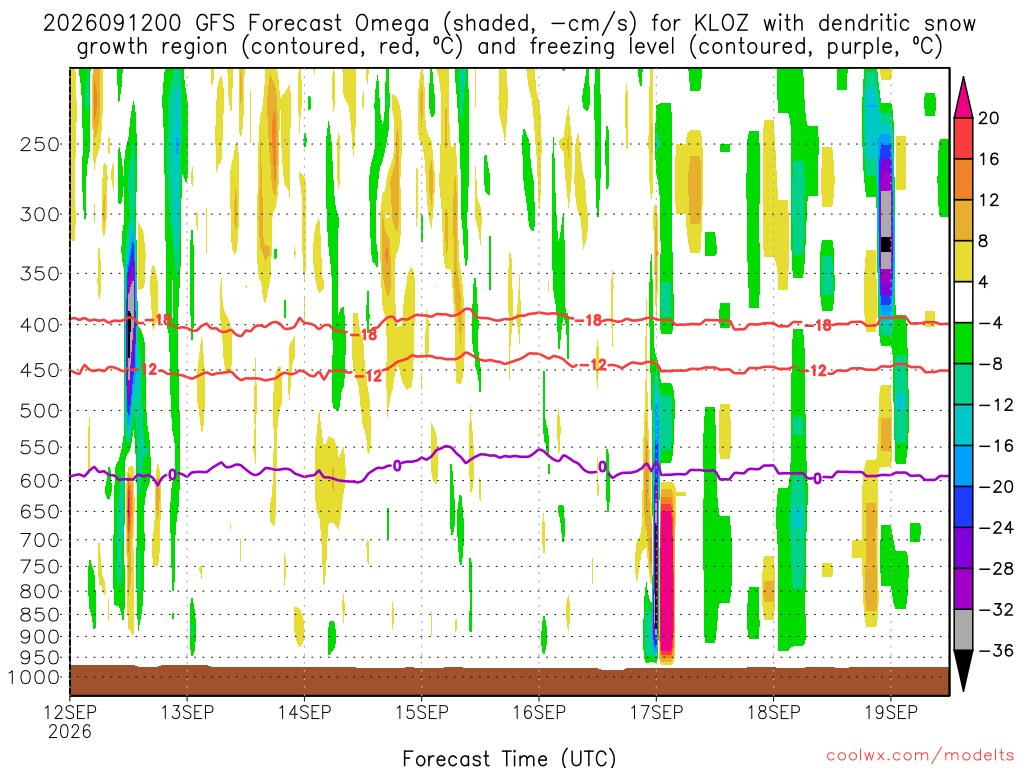Click the black omega core near 19SEP aloft
The image size is (1024, 768).
click(886, 244)
